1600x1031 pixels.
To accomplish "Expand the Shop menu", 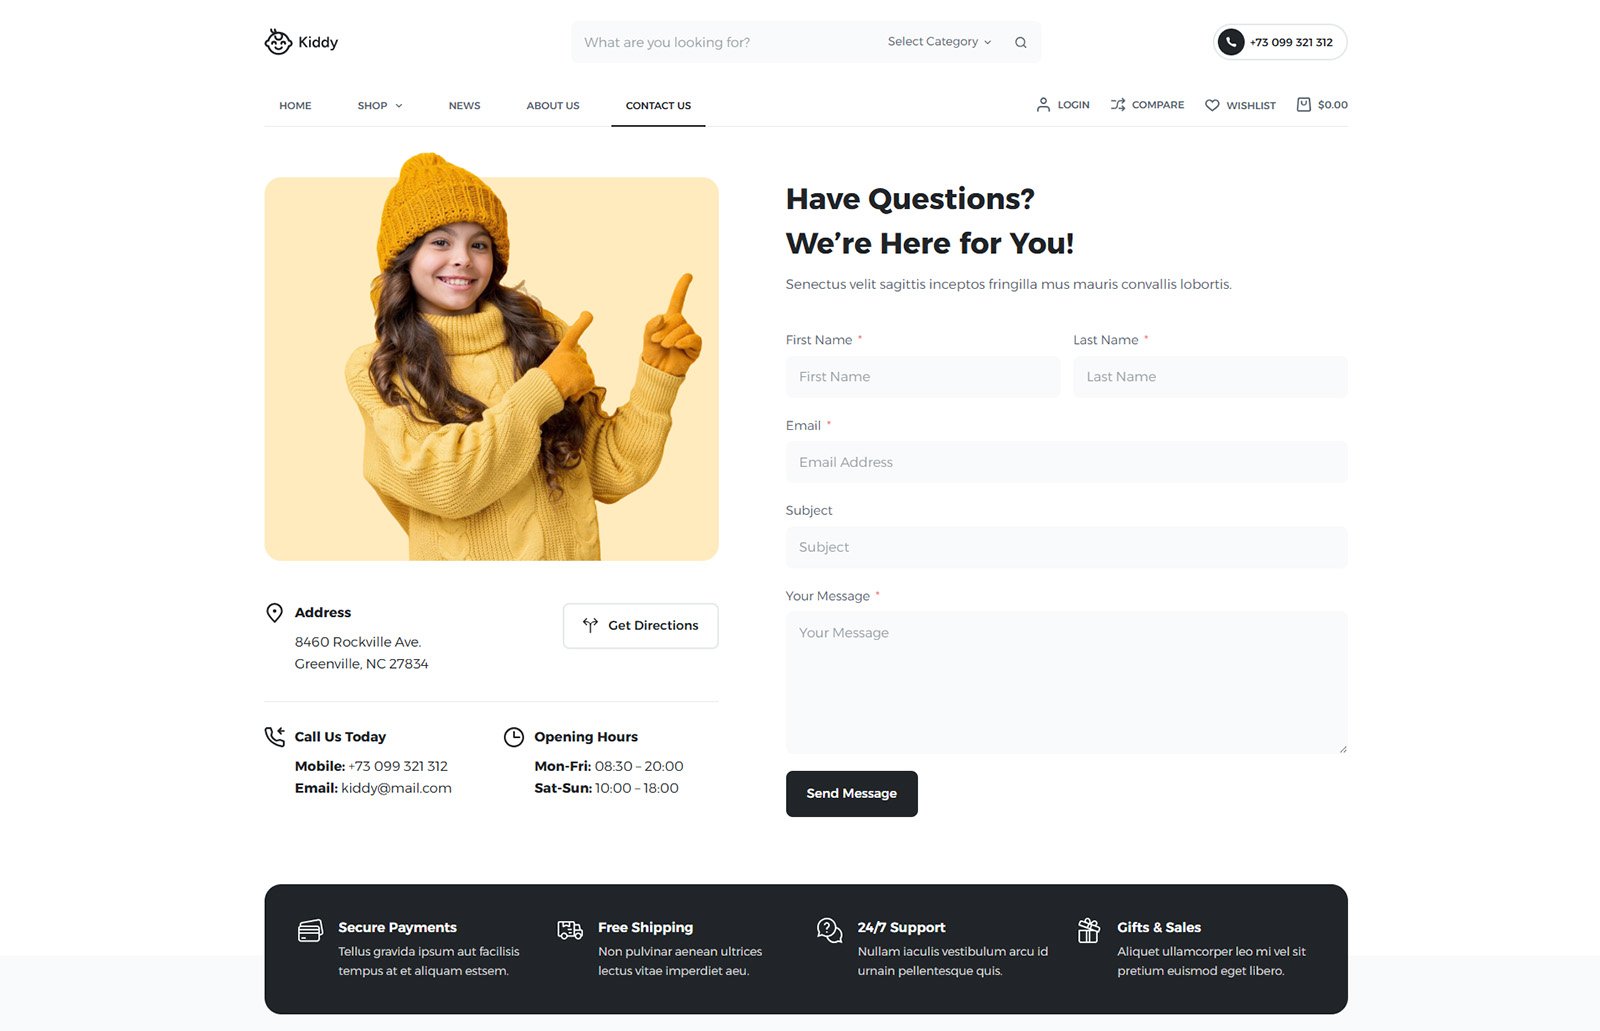I will [380, 106].
